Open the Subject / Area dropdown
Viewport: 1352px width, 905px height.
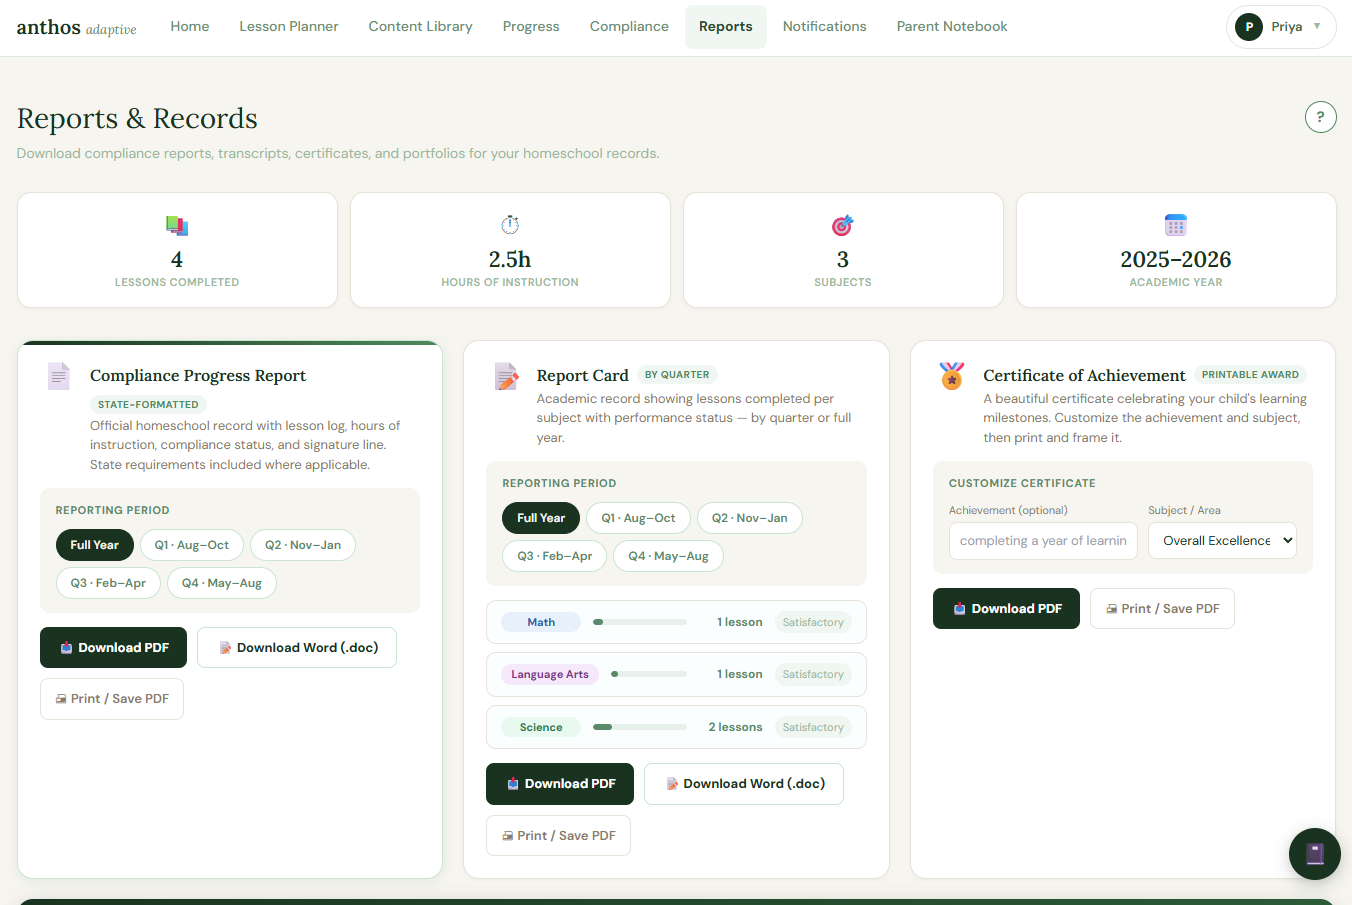1222,540
